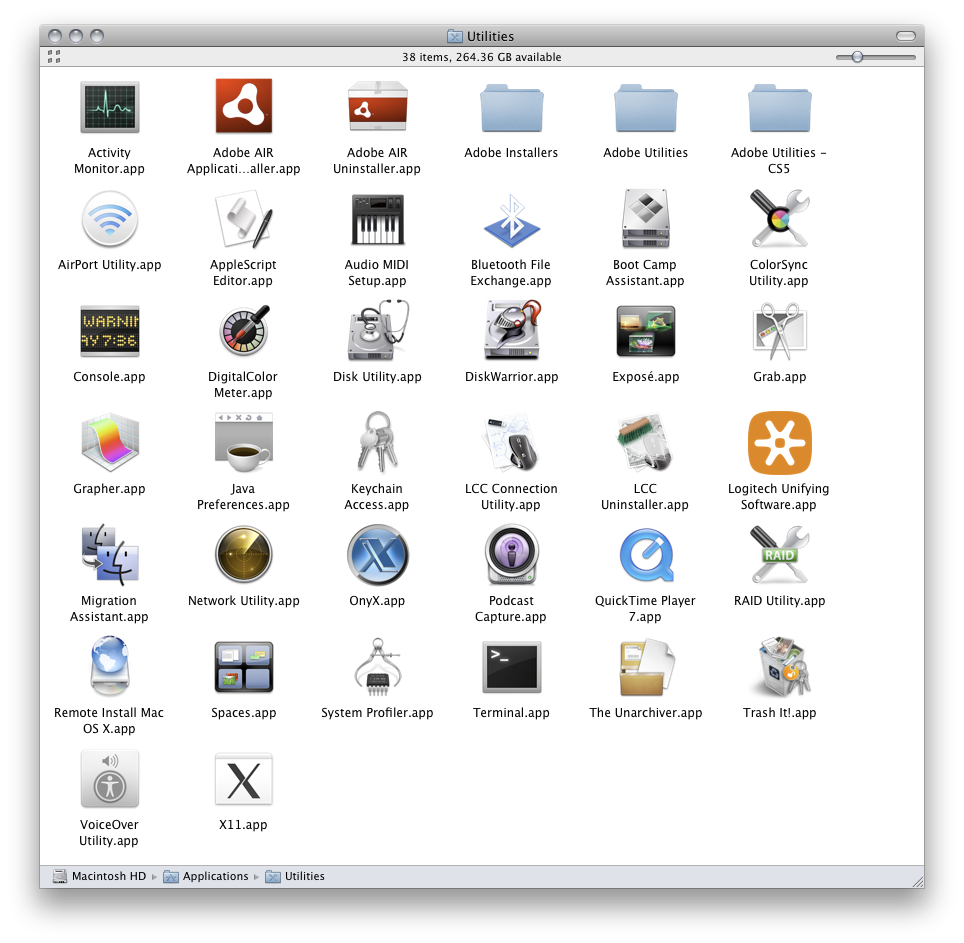Screen dimensions: 964x943
Task: Select the Migration Assistant icon
Action: pyautogui.click(x=109, y=554)
